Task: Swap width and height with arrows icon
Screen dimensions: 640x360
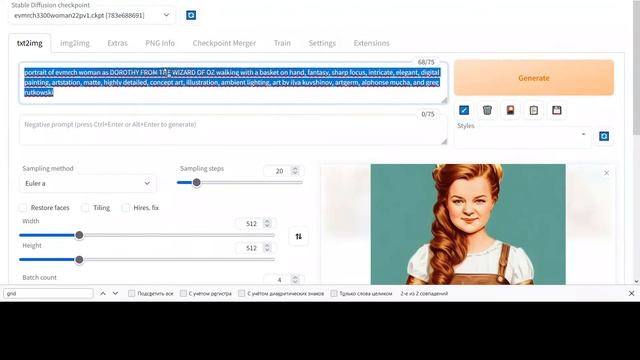Action: (x=298, y=236)
